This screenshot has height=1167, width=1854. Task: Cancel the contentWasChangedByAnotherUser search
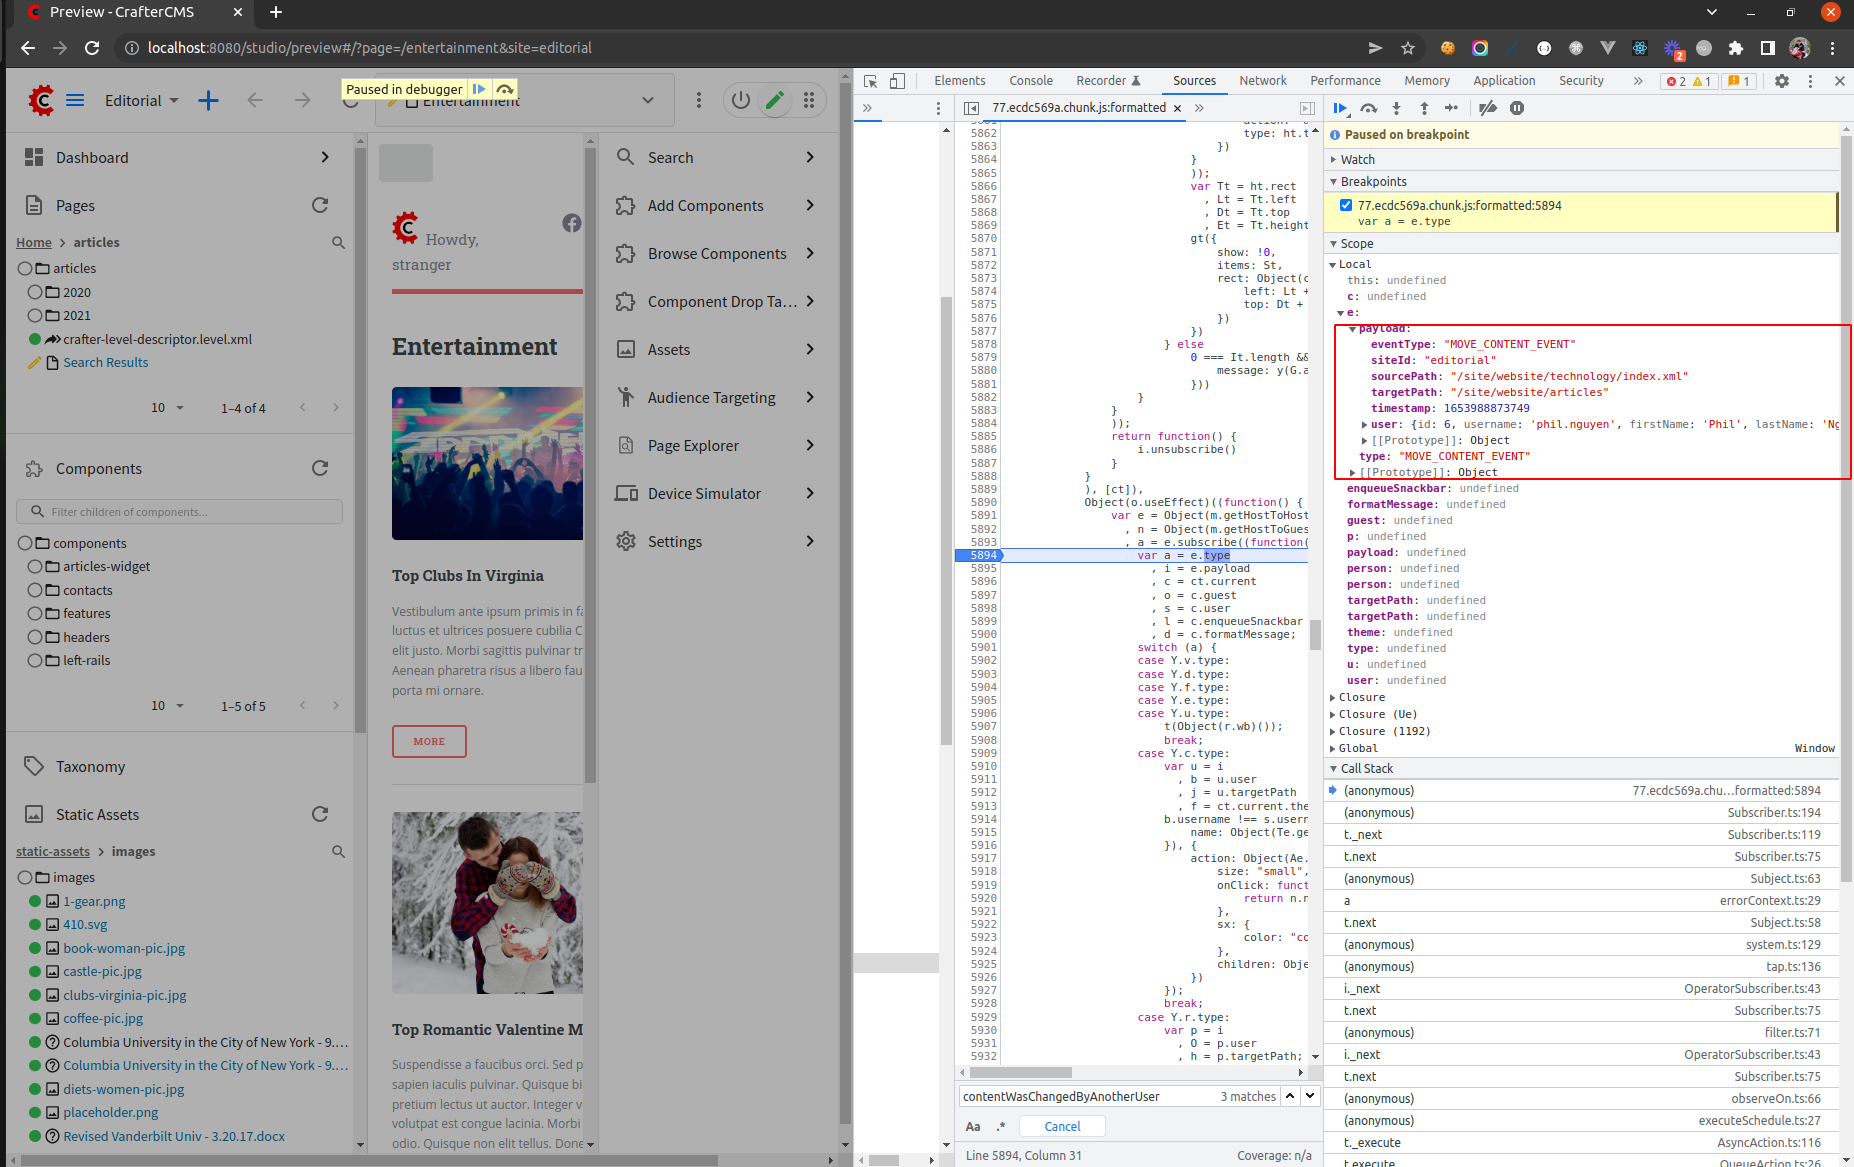pos(1061,1126)
